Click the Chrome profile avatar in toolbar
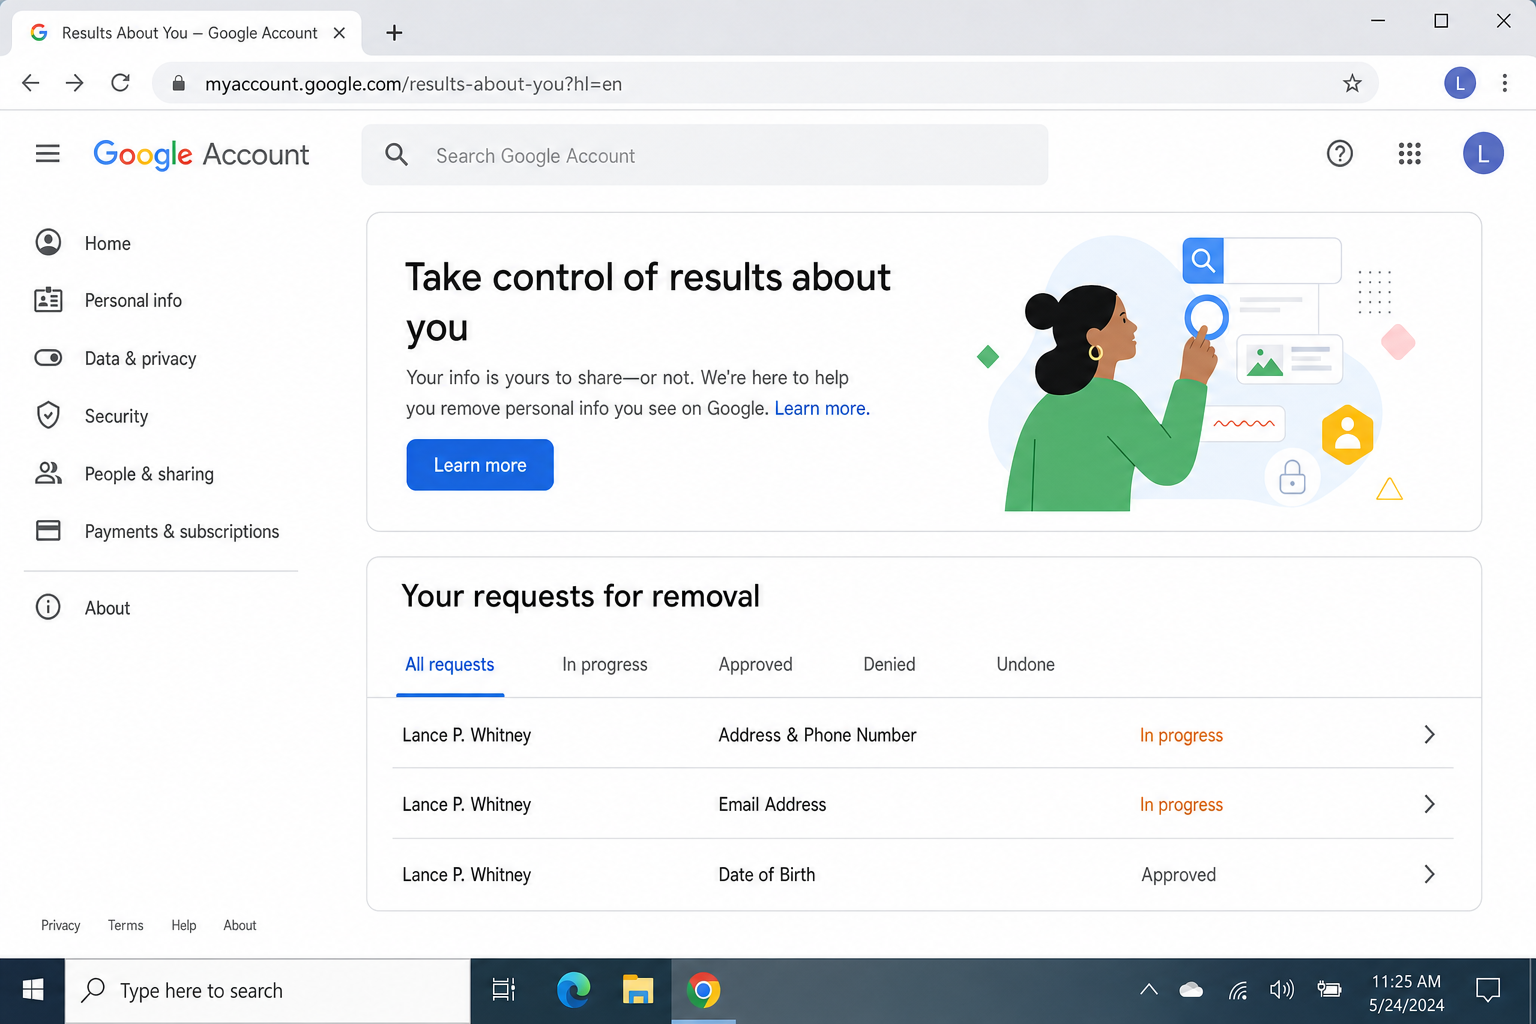The height and width of the screenshot is (1024, 1536). 1460,83
